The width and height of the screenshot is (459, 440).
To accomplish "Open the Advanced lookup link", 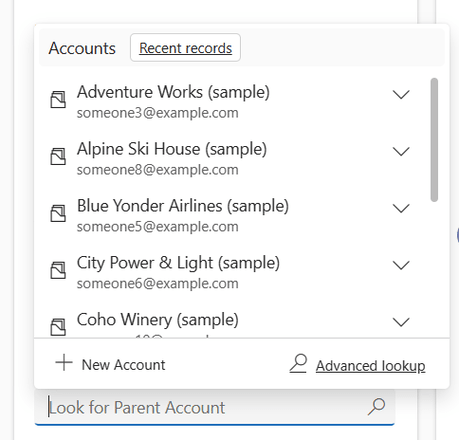I will [x=370, y=366].
